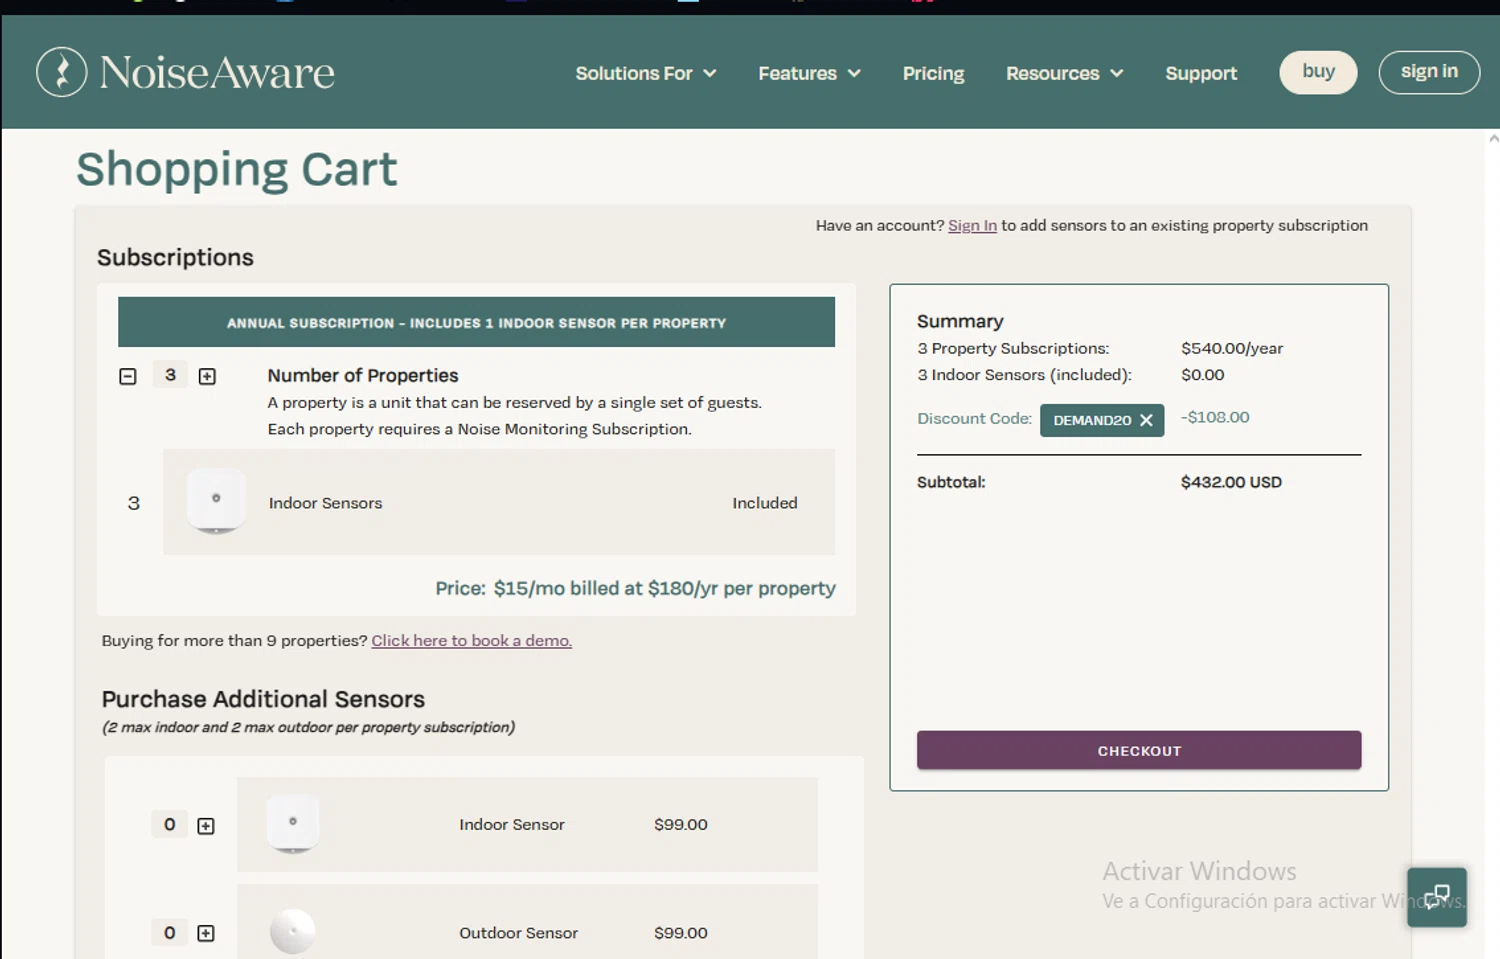The height and width of the screenshot is (959, 1500).
Task: Click the CHECKOUT button
Action: pos(1139,750)
